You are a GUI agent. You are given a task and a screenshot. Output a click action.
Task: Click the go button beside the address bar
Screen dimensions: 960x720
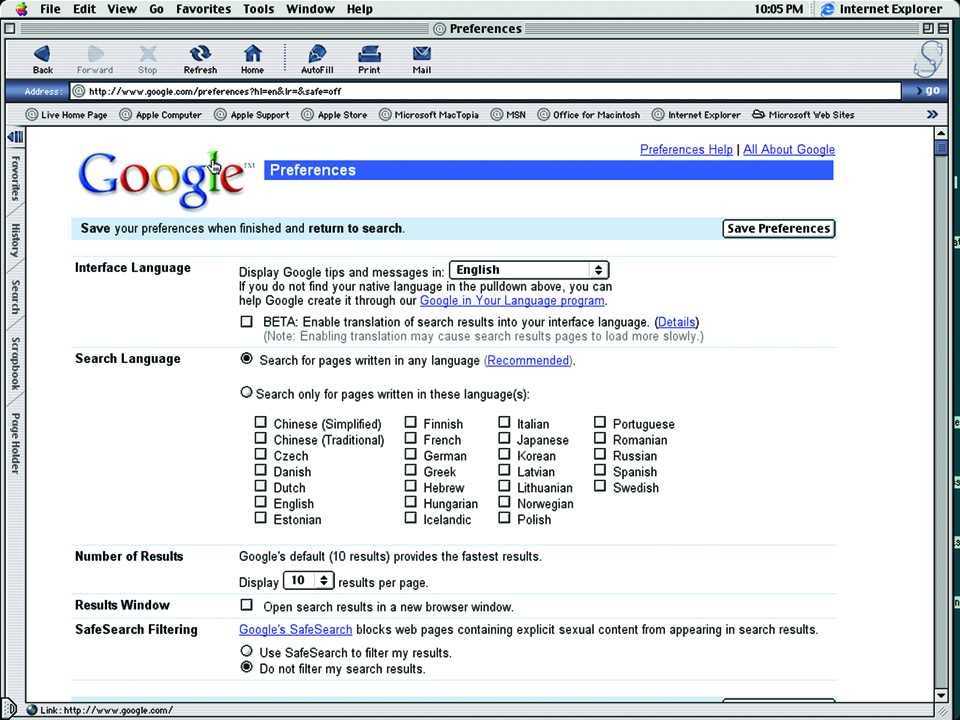928,91
